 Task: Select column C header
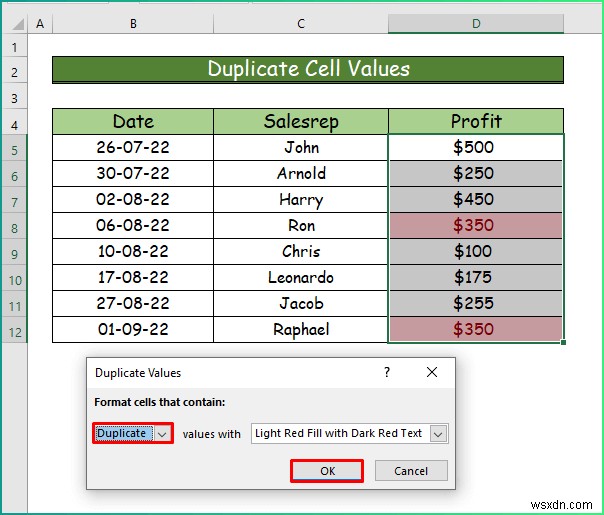301,24
